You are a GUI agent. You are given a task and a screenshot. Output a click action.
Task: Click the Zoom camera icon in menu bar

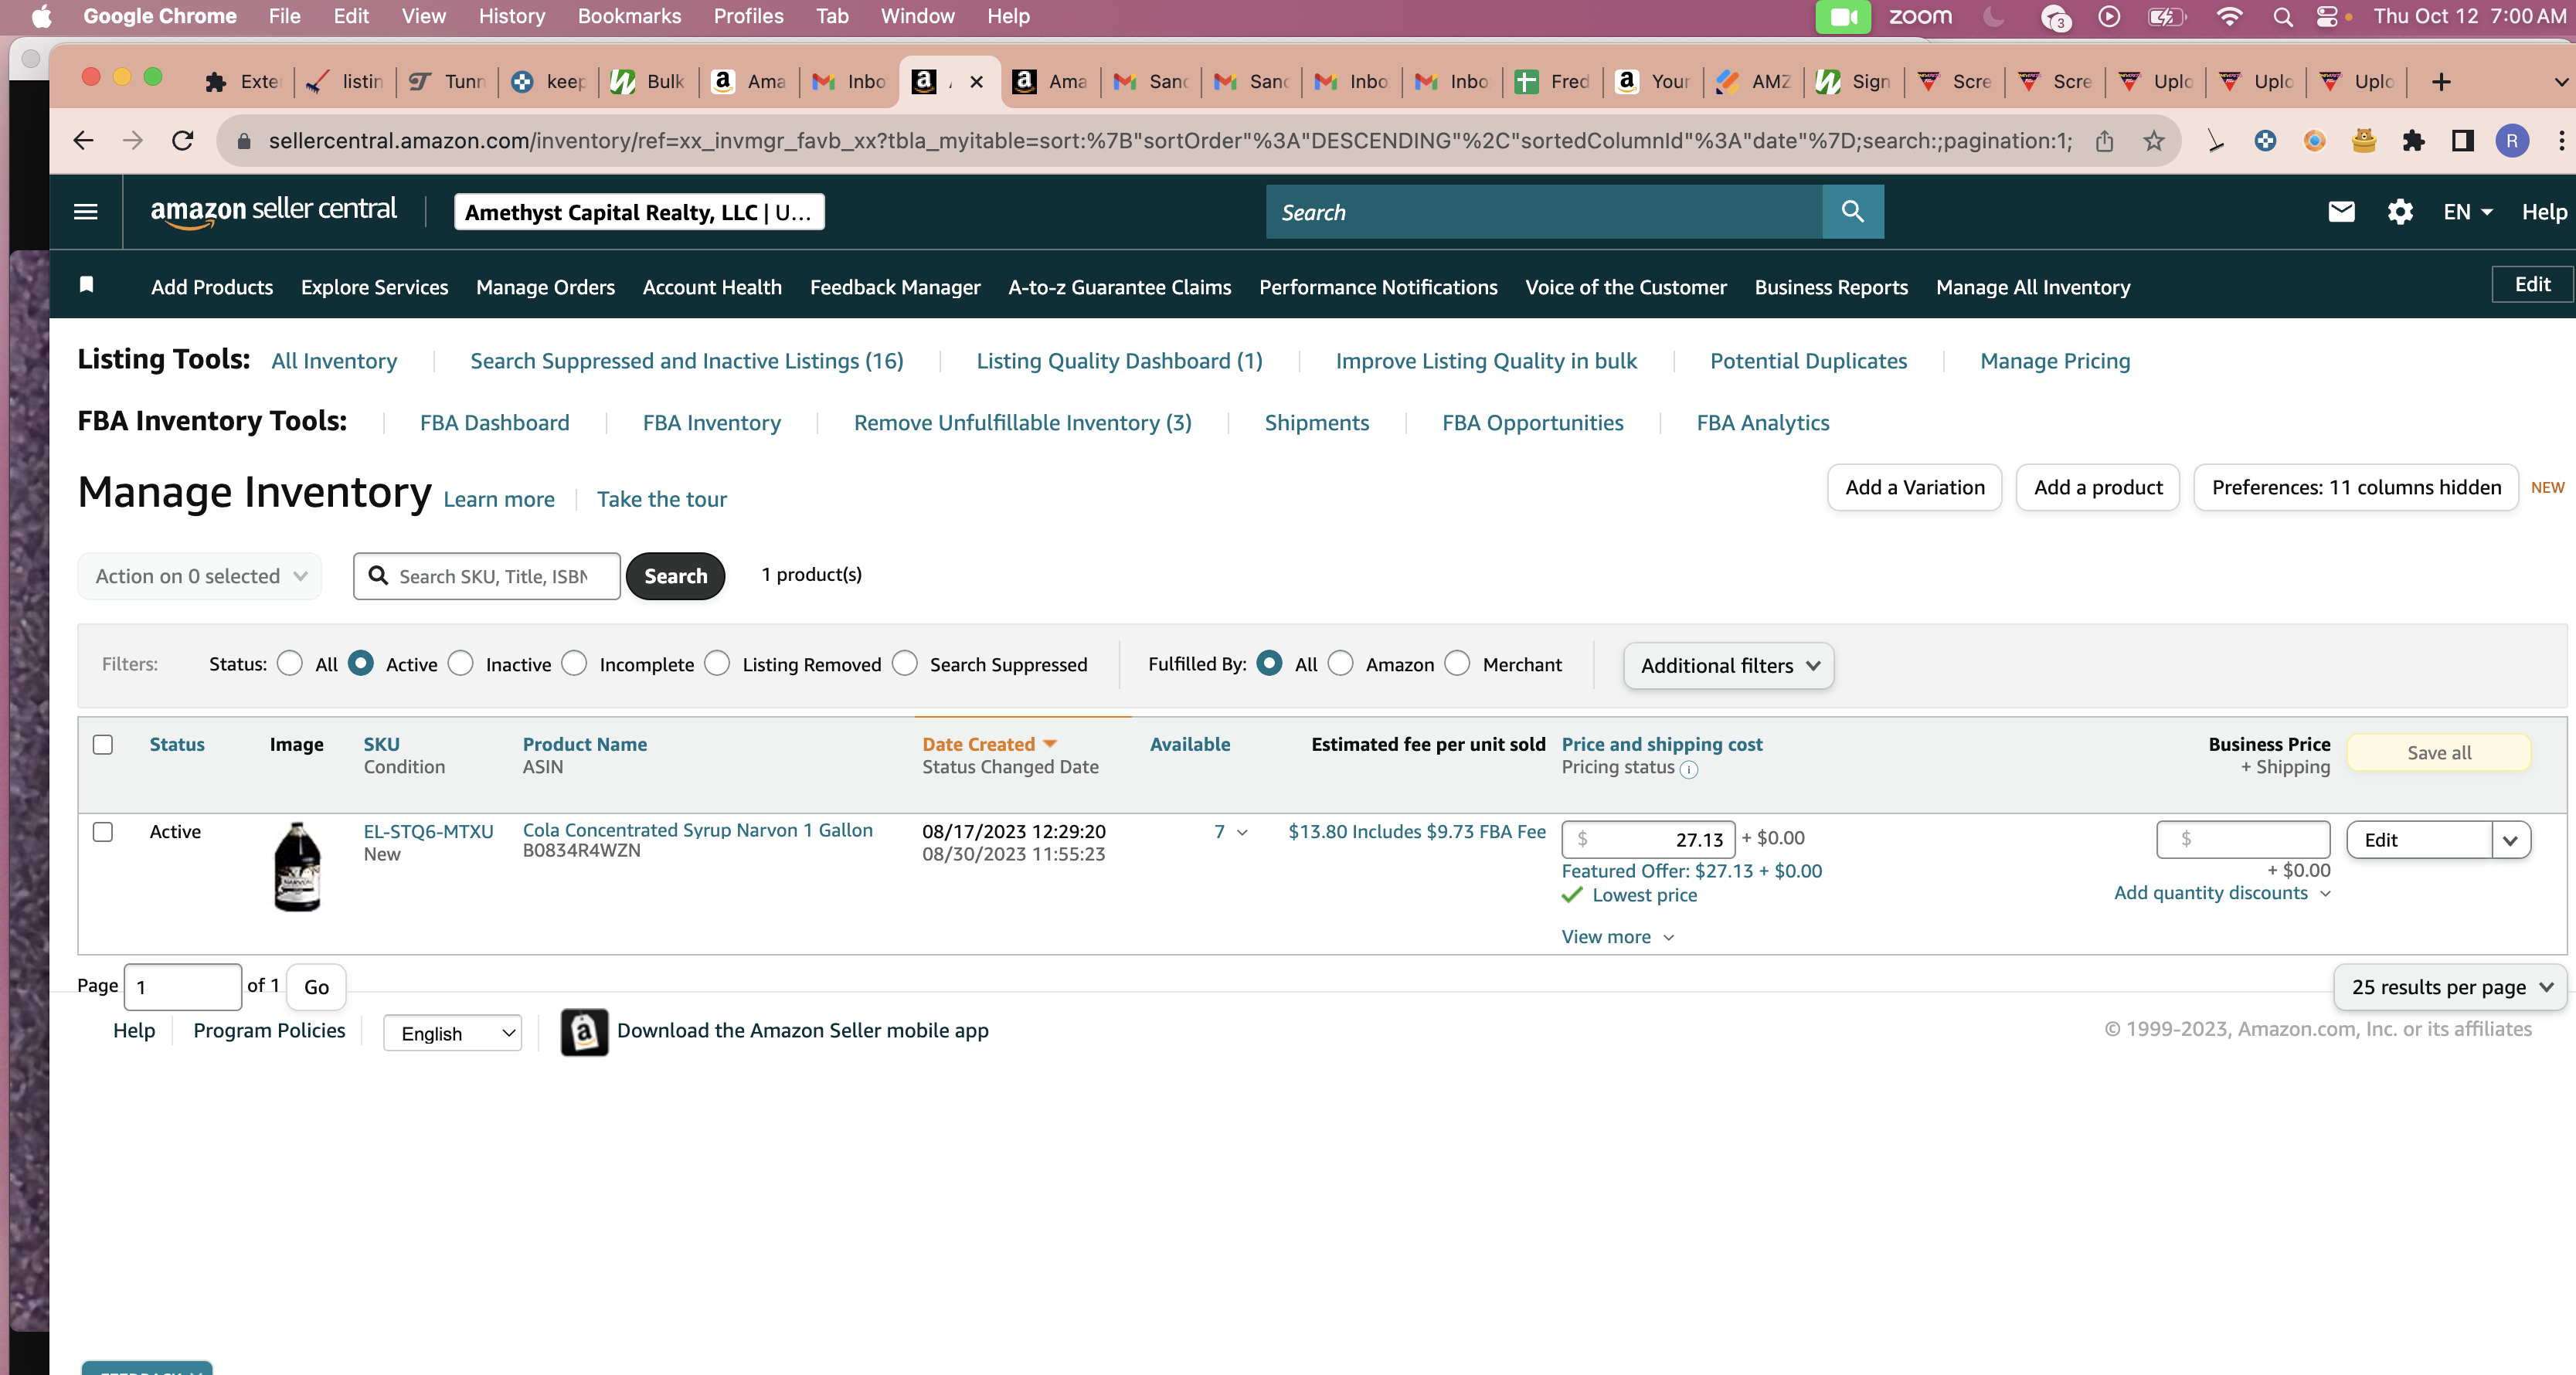(x=1842, y=16)
